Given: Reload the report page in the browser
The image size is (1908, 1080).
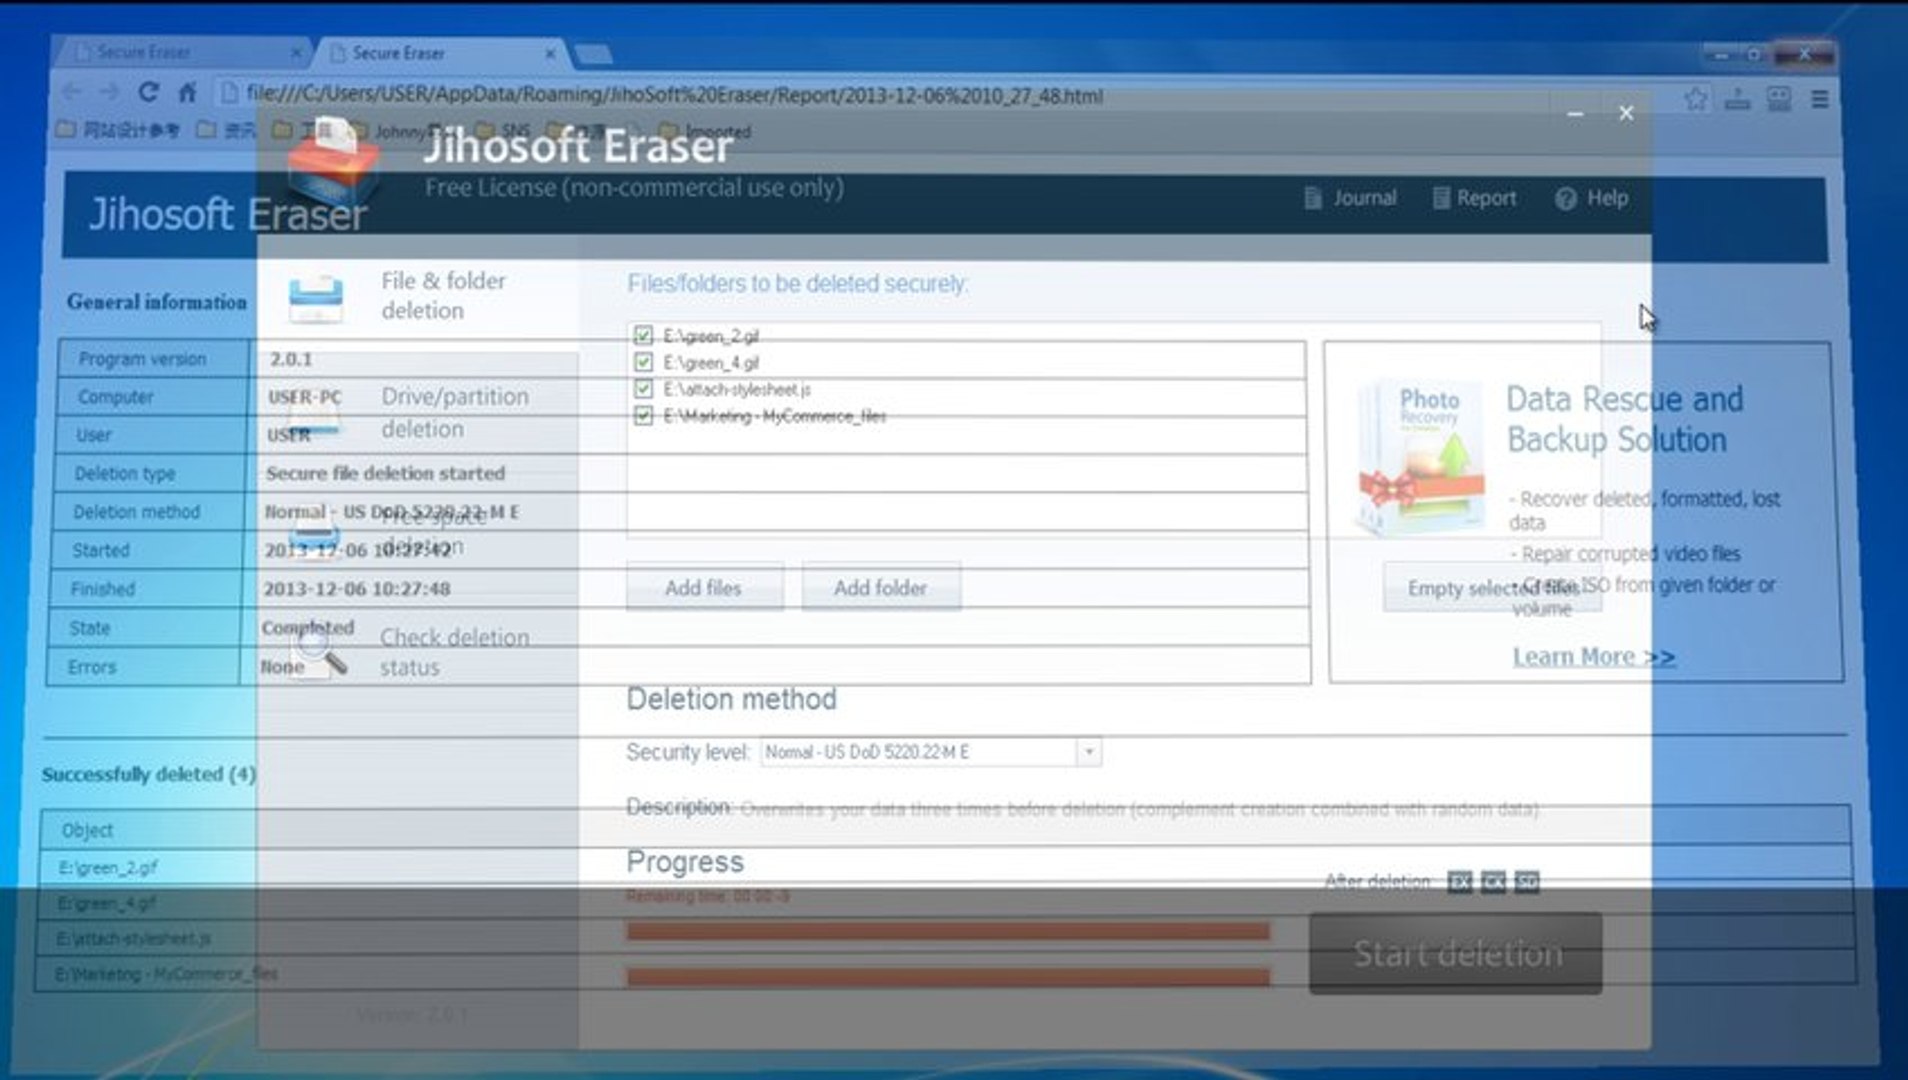Looking at the screenshot, I should [148, 94].
